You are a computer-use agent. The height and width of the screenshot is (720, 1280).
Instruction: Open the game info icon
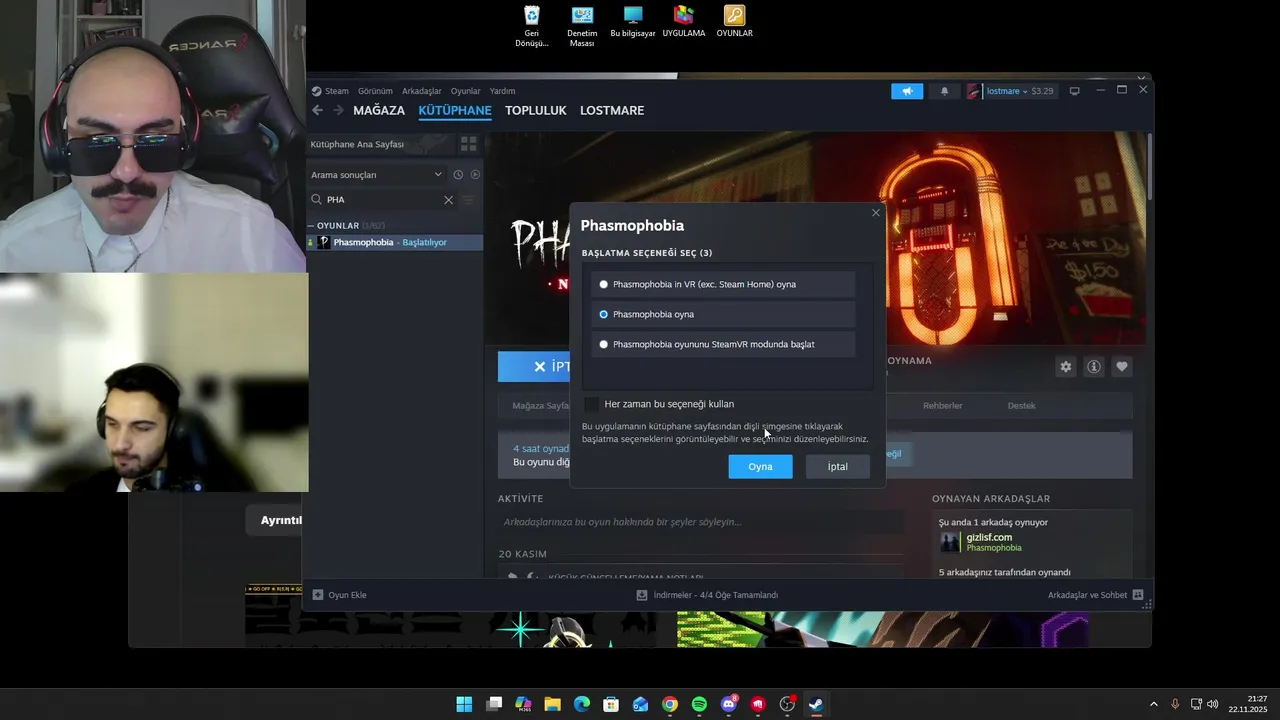click(1094, 367)
